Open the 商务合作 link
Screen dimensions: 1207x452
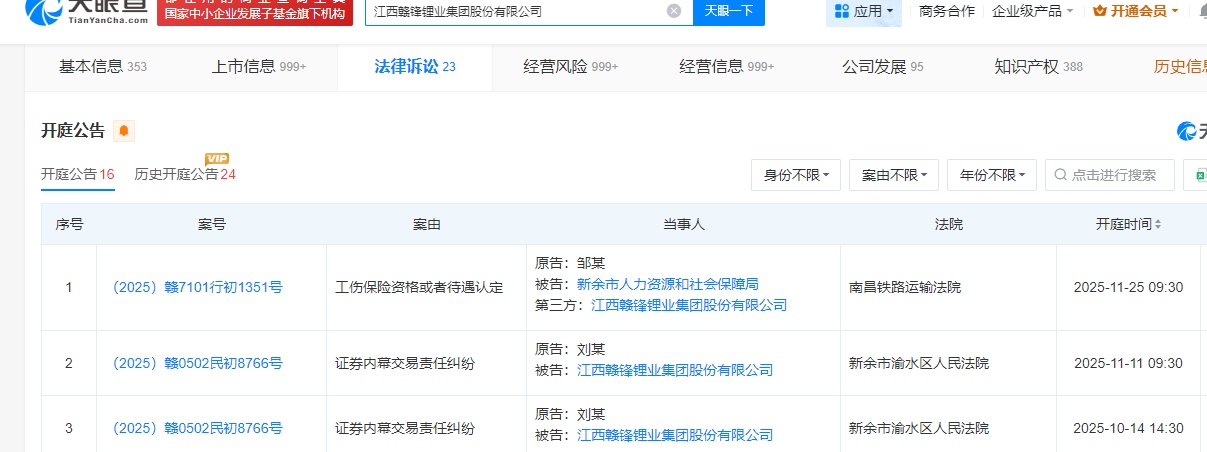[946, 11]
